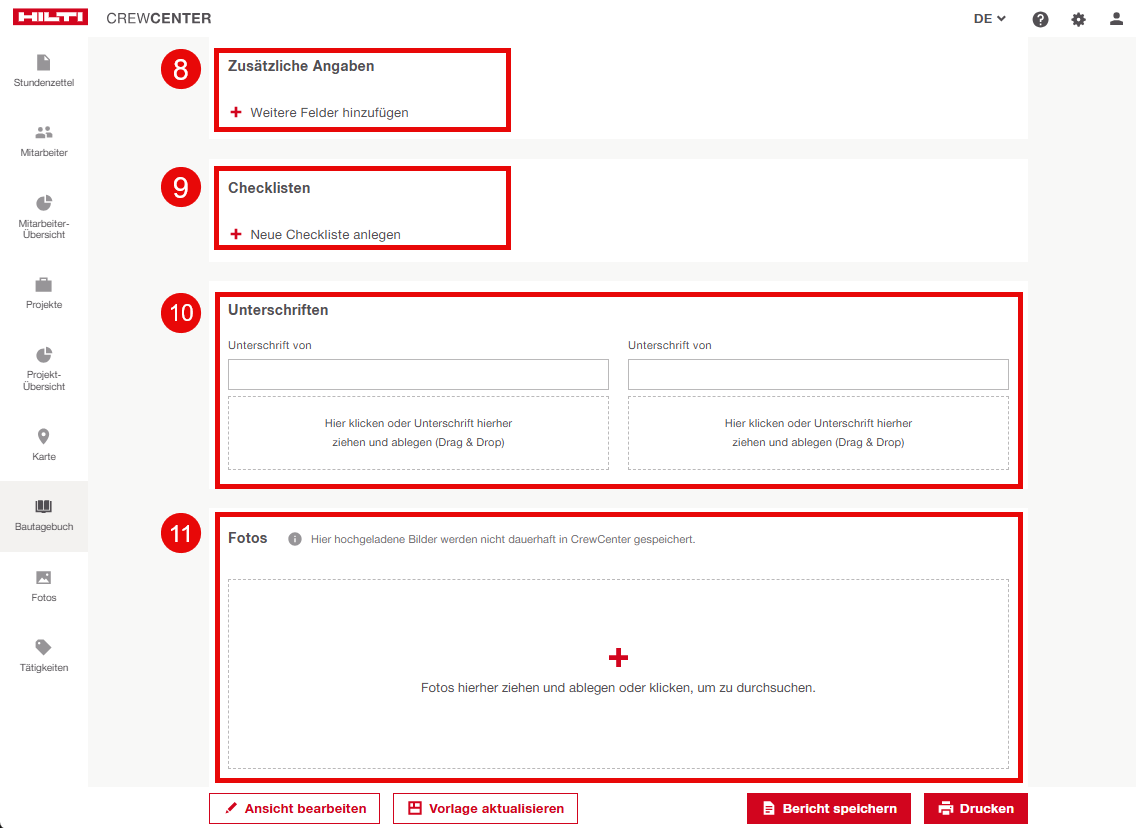This screenshot has width=1136, height=828.
Task: Open Mitarbeiter-Übersicht pie chart icon
Action: click(43, 203)
